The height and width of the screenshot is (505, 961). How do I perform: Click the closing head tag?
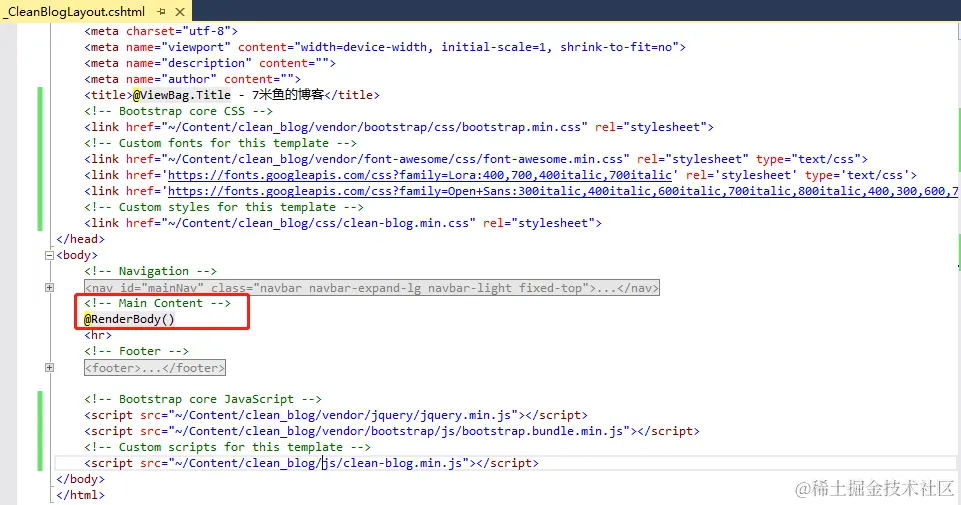(80, 239)
